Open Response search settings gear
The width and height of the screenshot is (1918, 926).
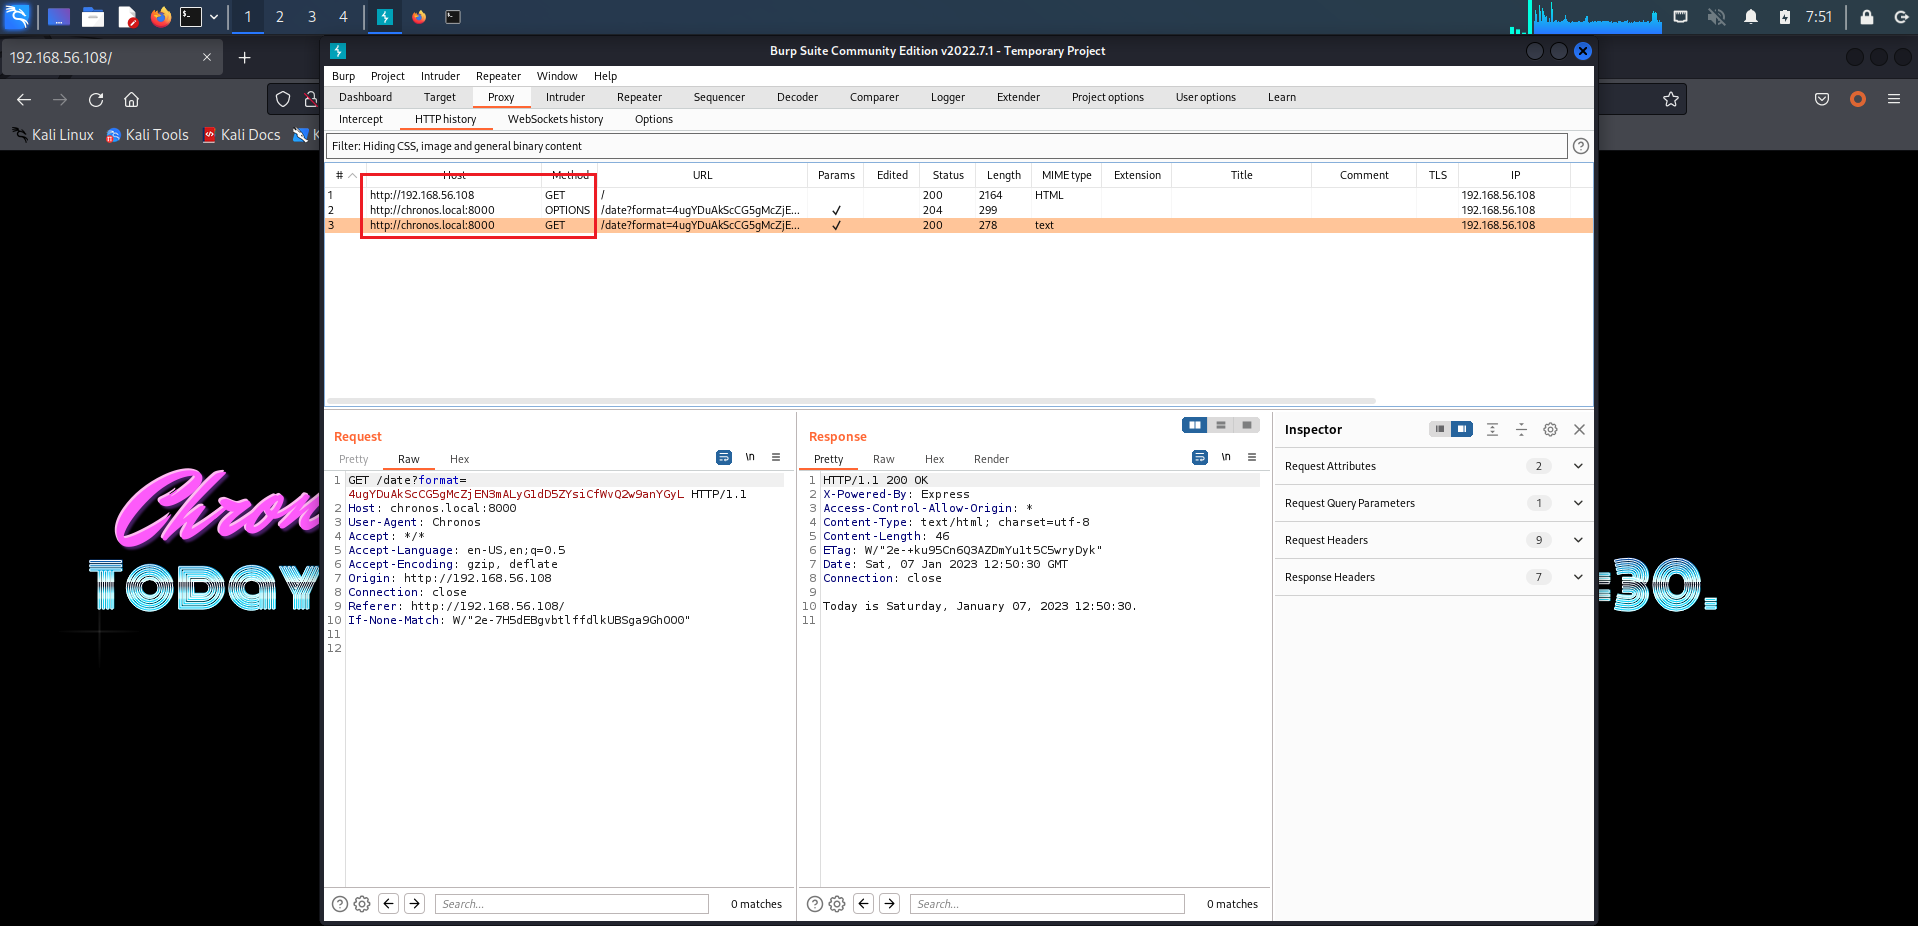(x=837, y=904)
